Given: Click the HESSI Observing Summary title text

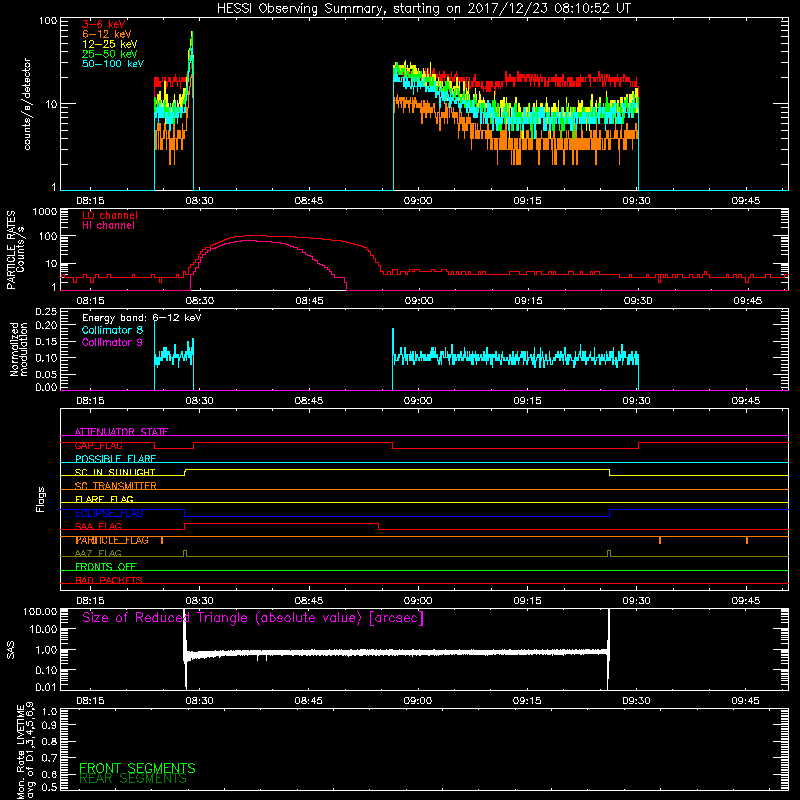Looking at the screenshot, I should (x=424, y=9).
